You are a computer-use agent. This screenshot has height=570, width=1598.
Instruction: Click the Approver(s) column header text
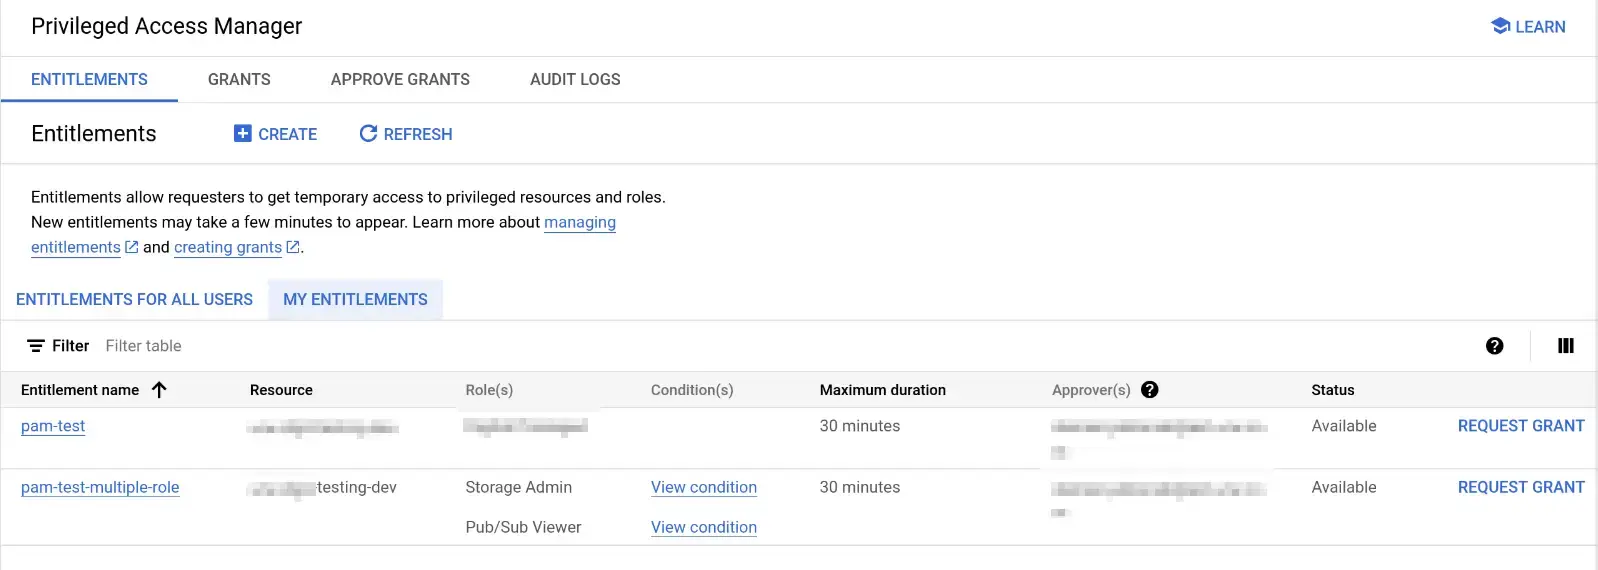tap(1091, 390)
